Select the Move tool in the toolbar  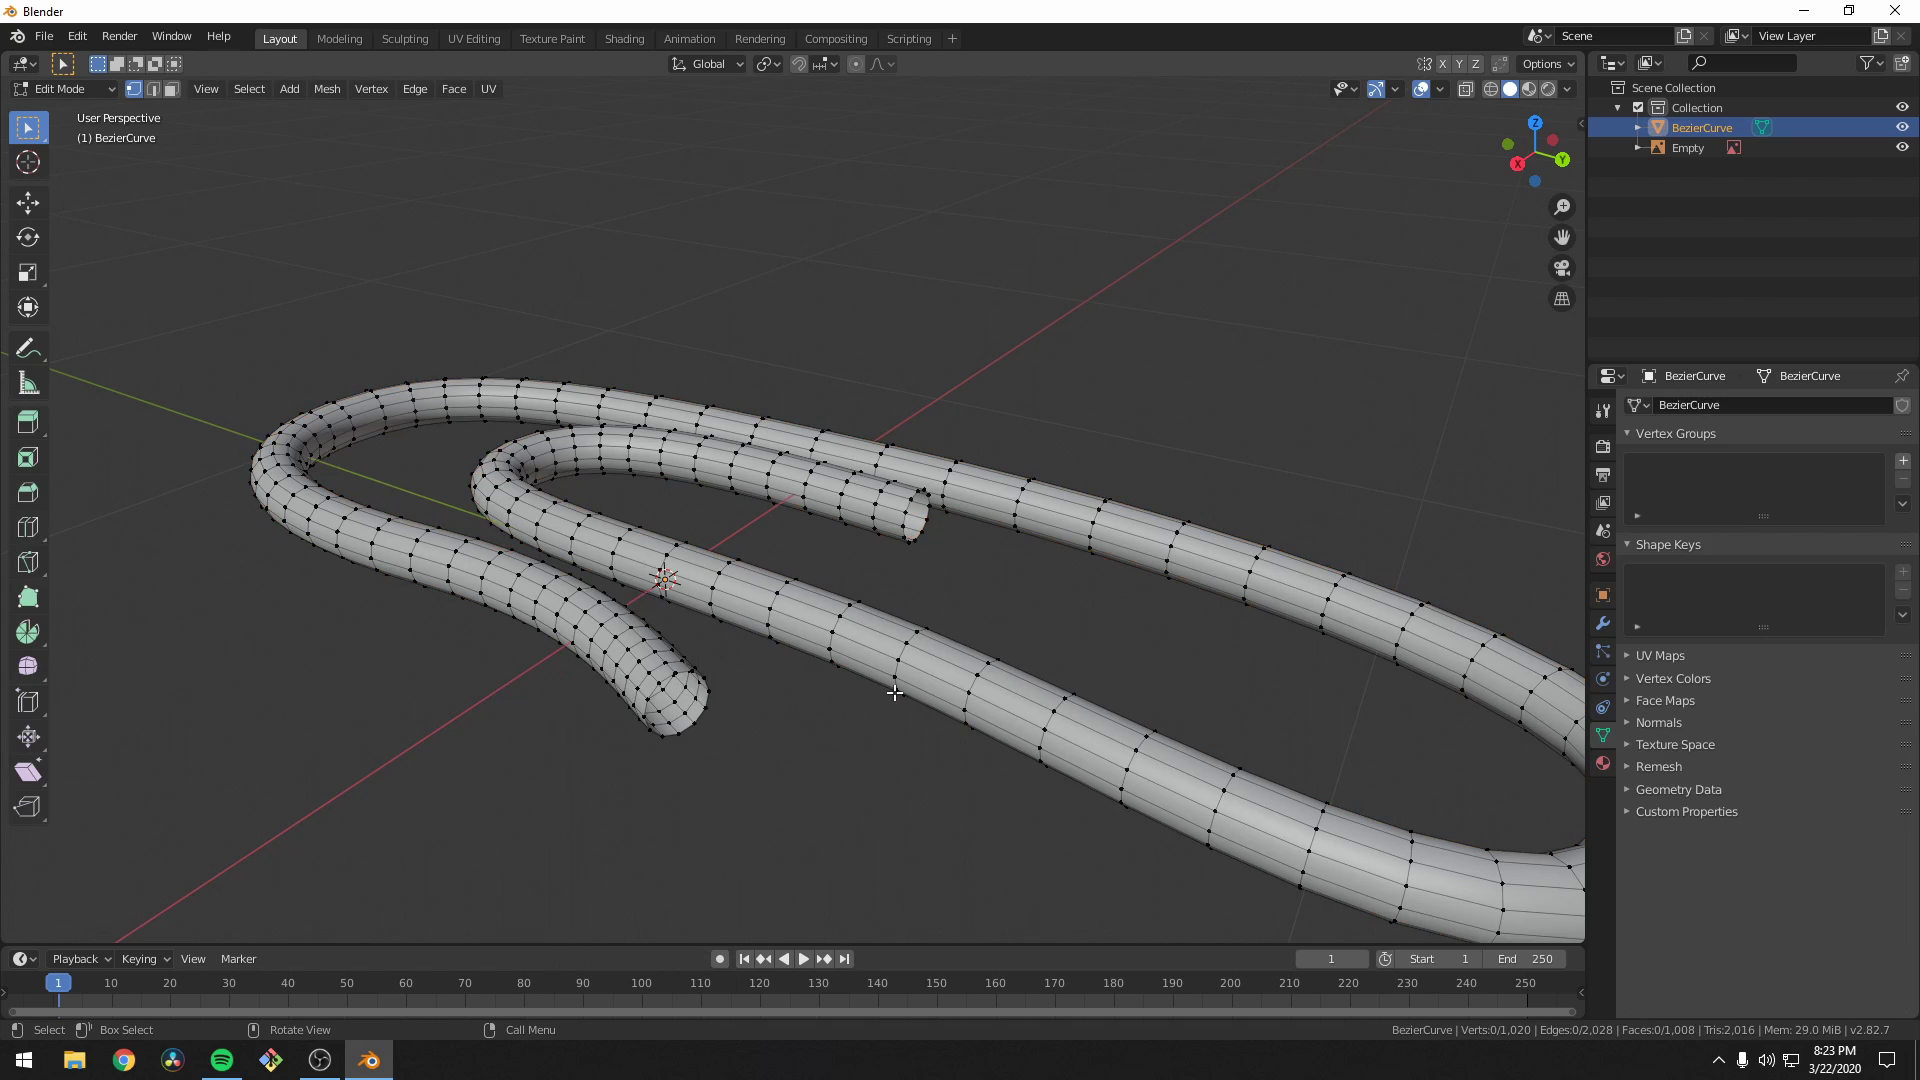[x=28, y=202]
